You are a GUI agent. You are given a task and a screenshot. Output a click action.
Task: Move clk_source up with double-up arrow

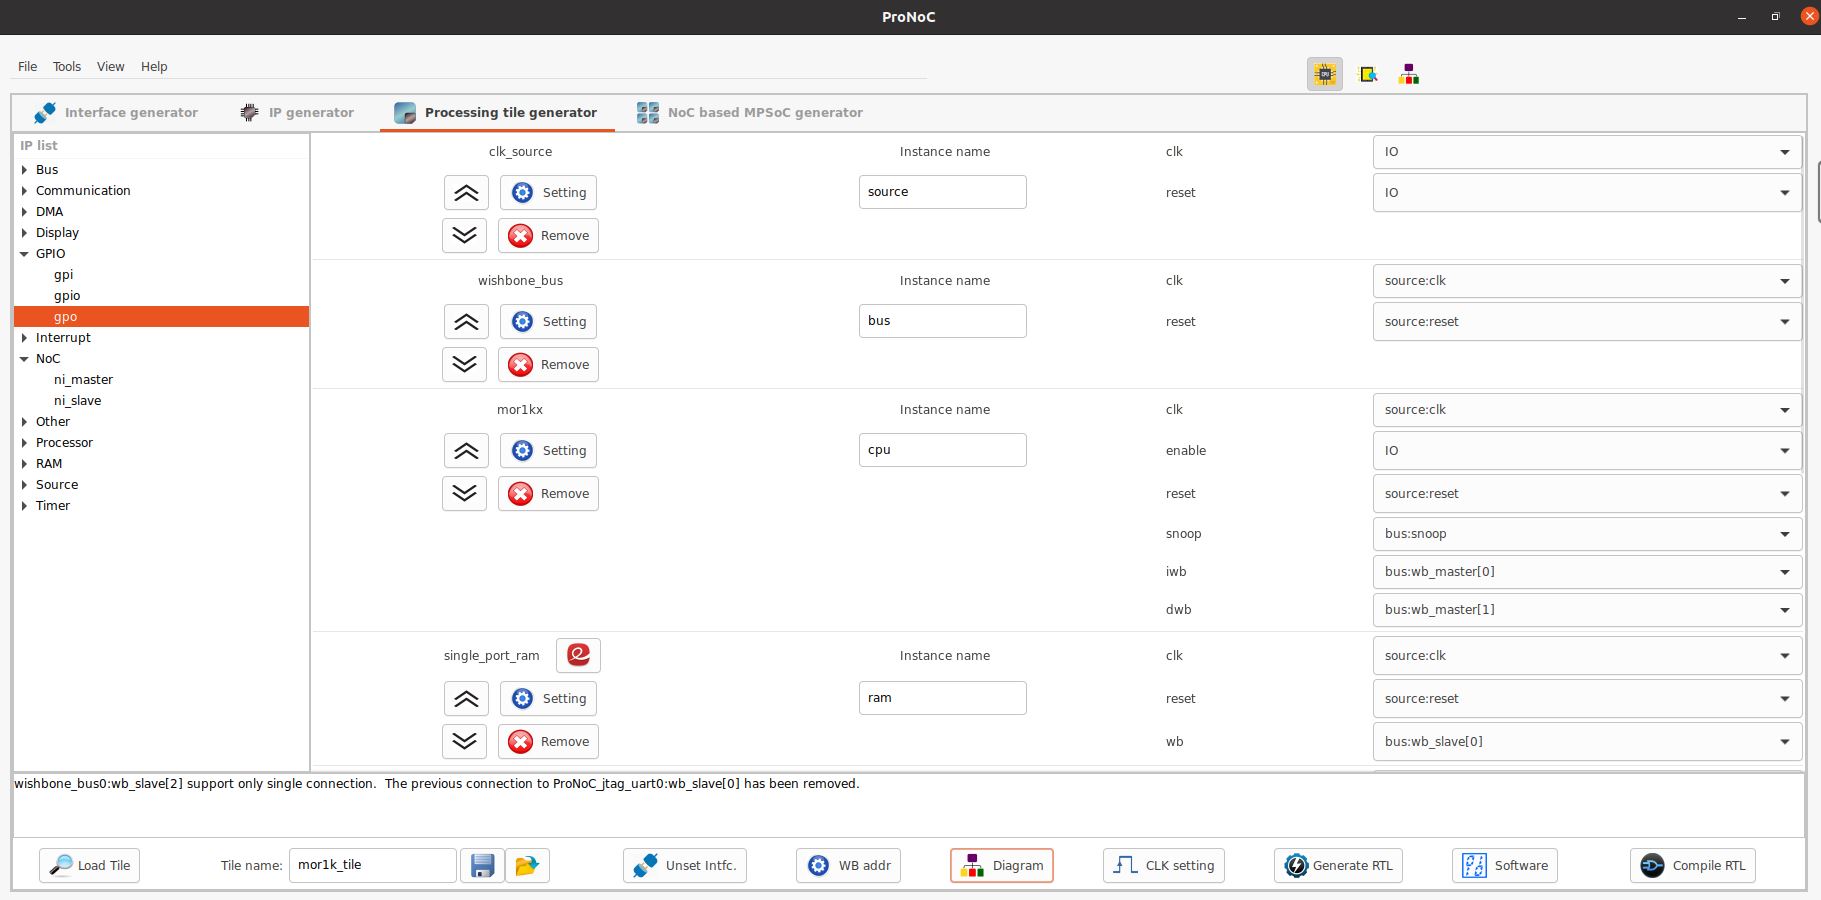pyautogui.click(x=466, y=193)
